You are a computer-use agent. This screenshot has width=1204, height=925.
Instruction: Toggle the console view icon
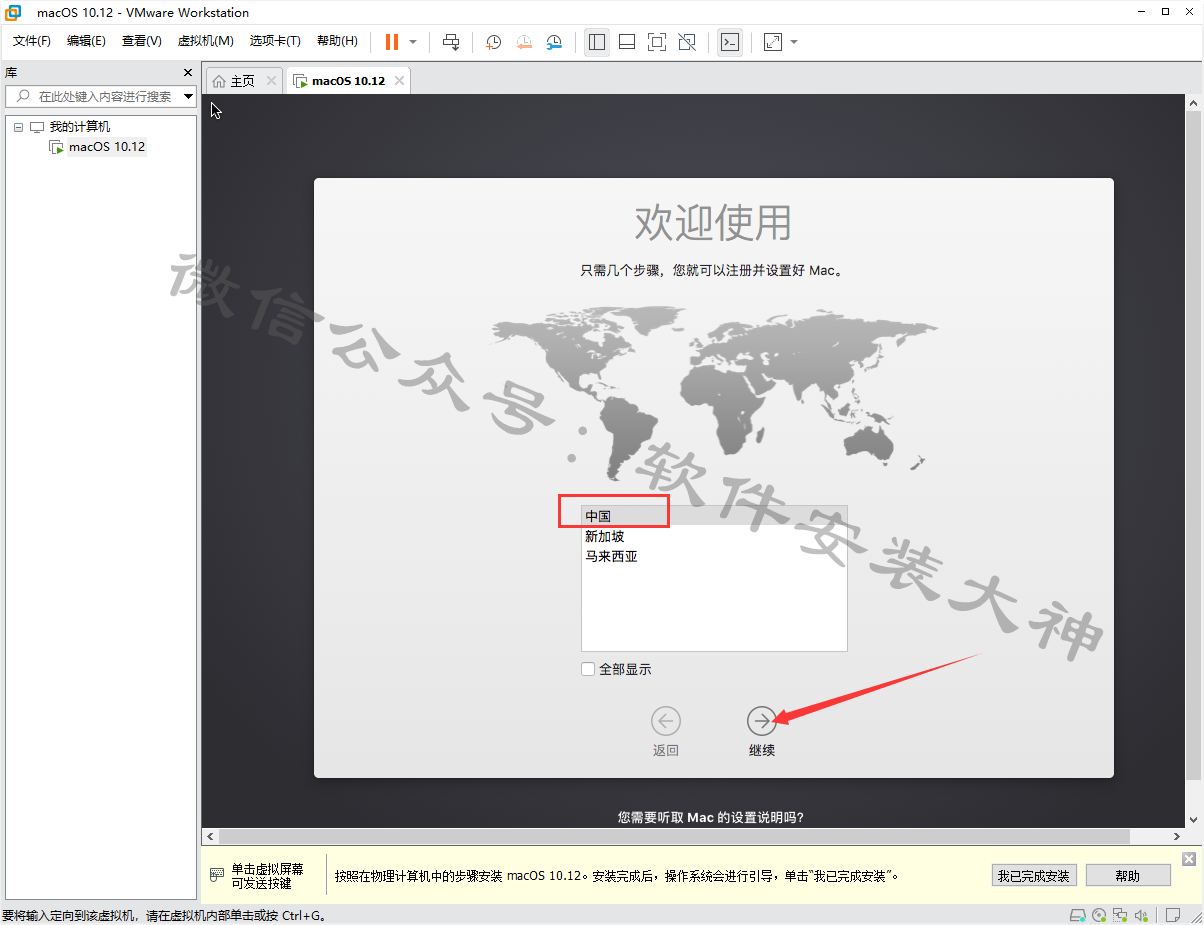(730, 42)
